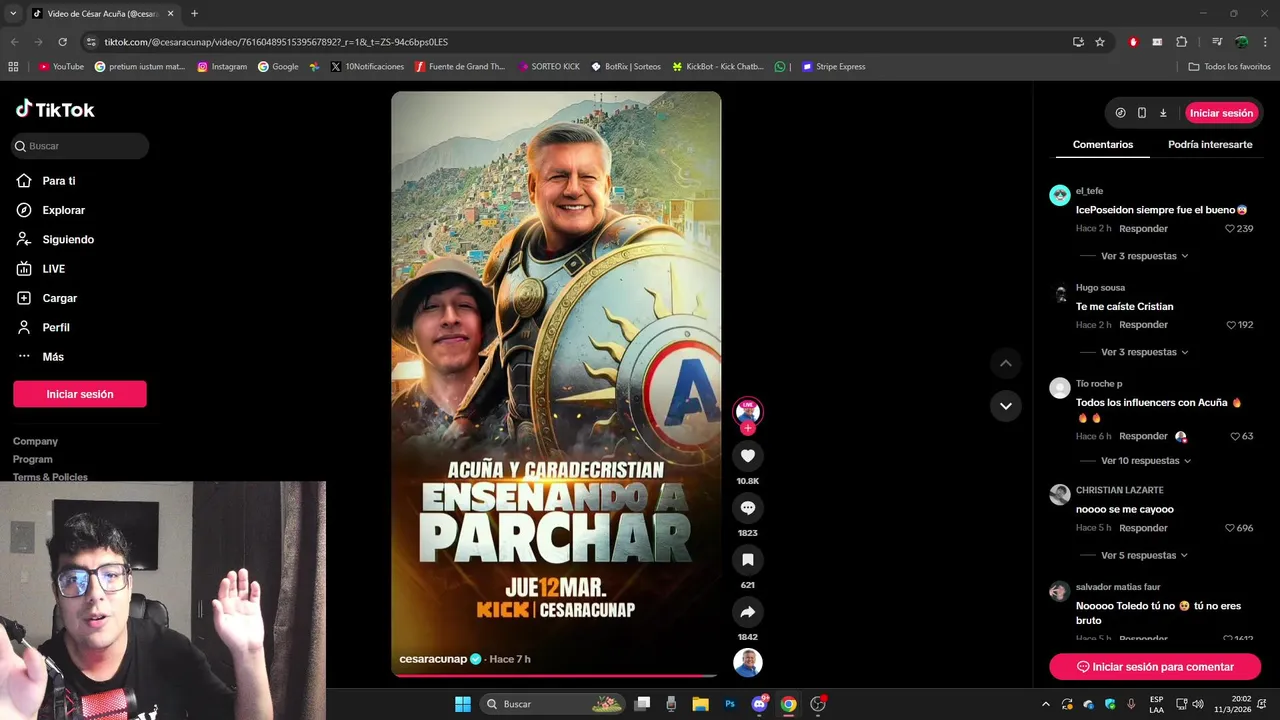The width and height of the screenshot is (1280, 720).
Task: Open the cesaracunap username link
Action: tap(433, 659)
